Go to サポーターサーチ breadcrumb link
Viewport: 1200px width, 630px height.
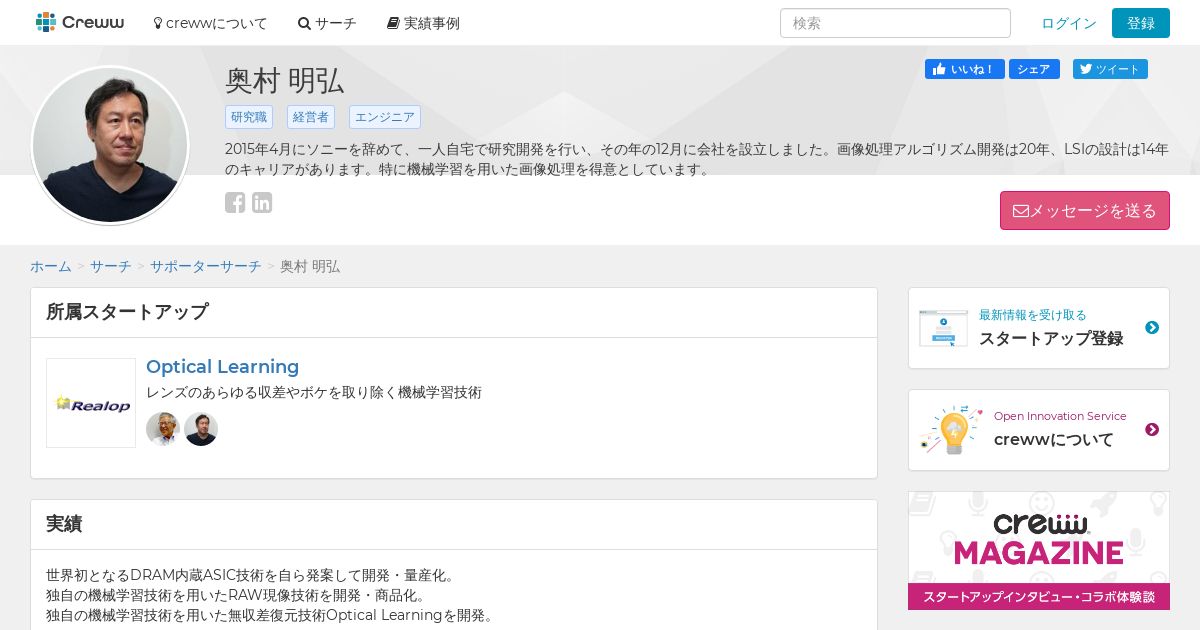[206, 266]
